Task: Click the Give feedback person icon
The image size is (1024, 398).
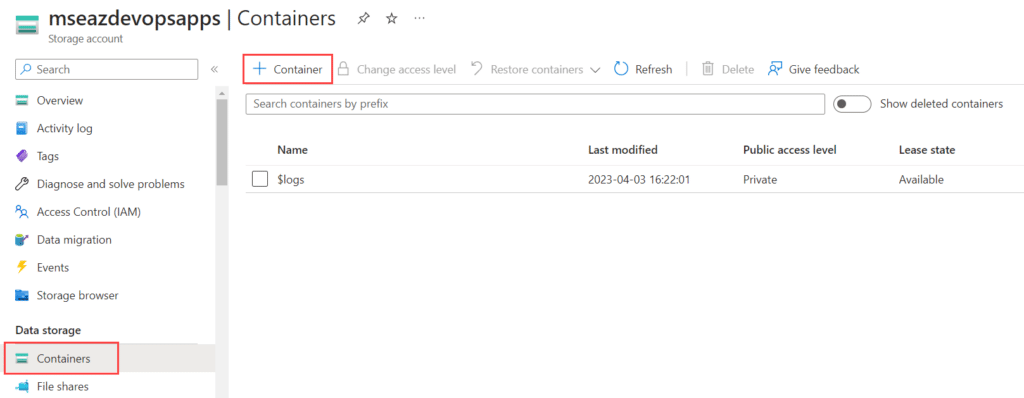Action: [775, 69]
